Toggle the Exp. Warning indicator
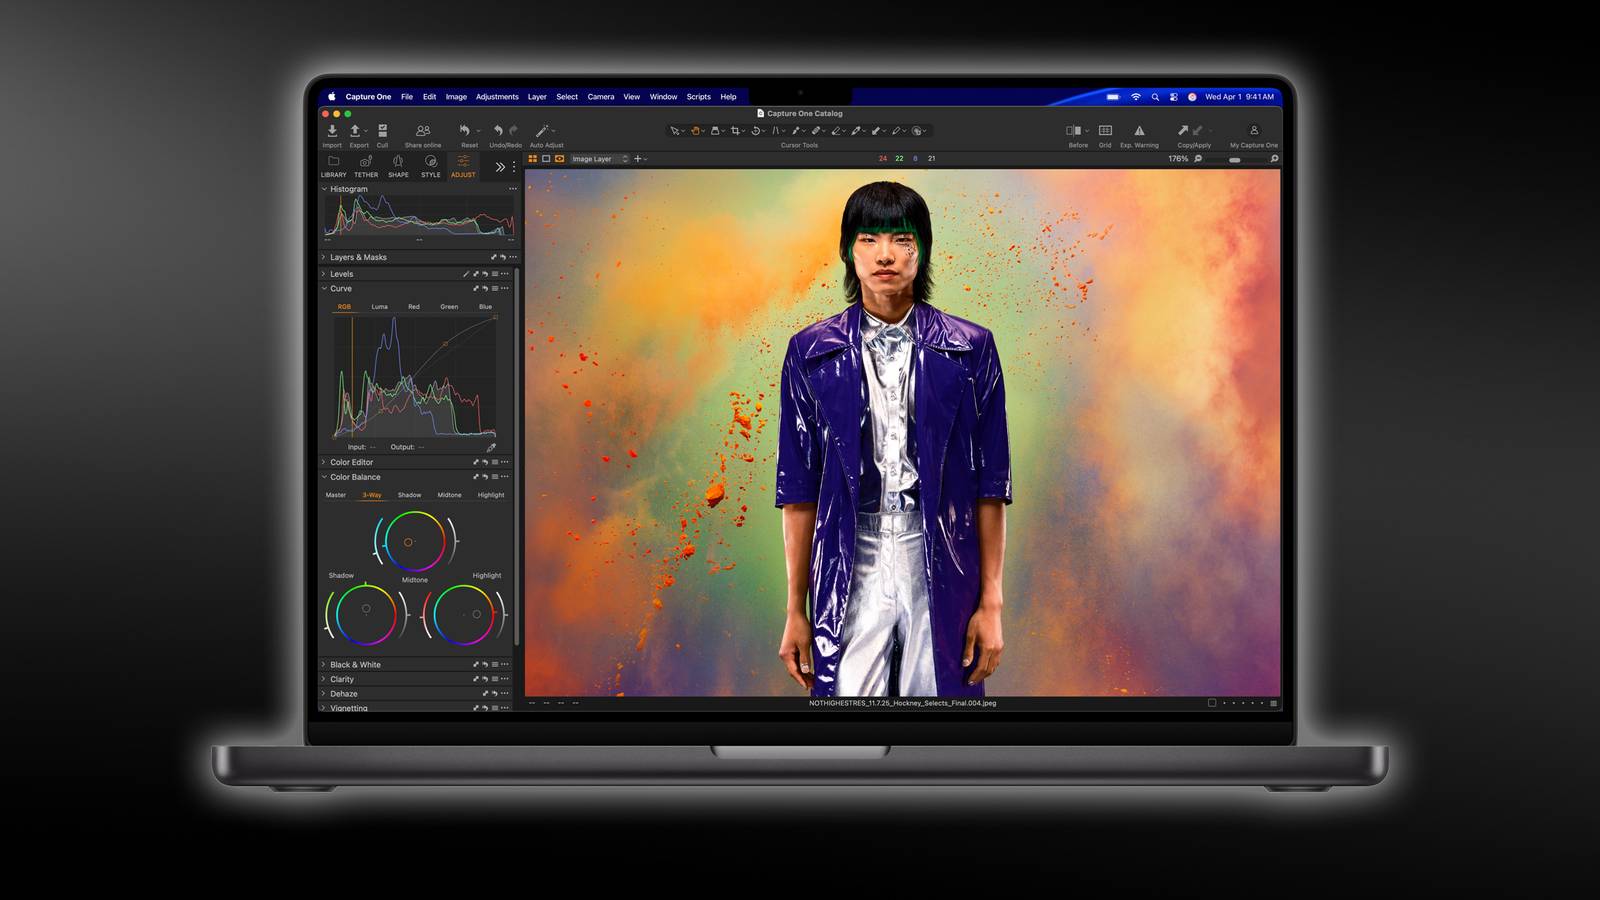Screen dimensions: 1600x900 pos(1139,131)
